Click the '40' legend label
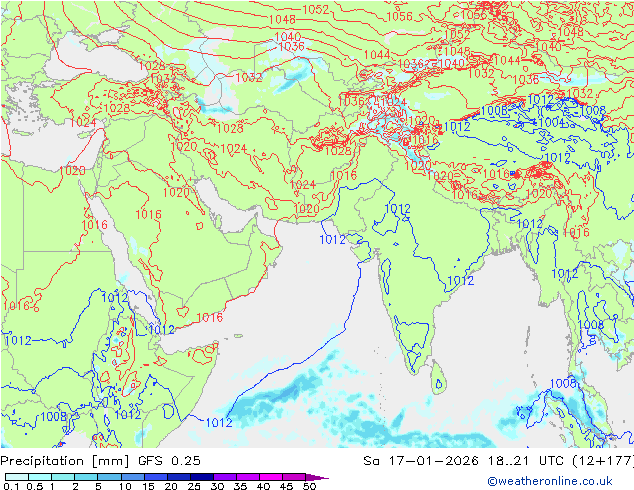The height and width of the screenshot is (490, 634). (x=263, y=486)
